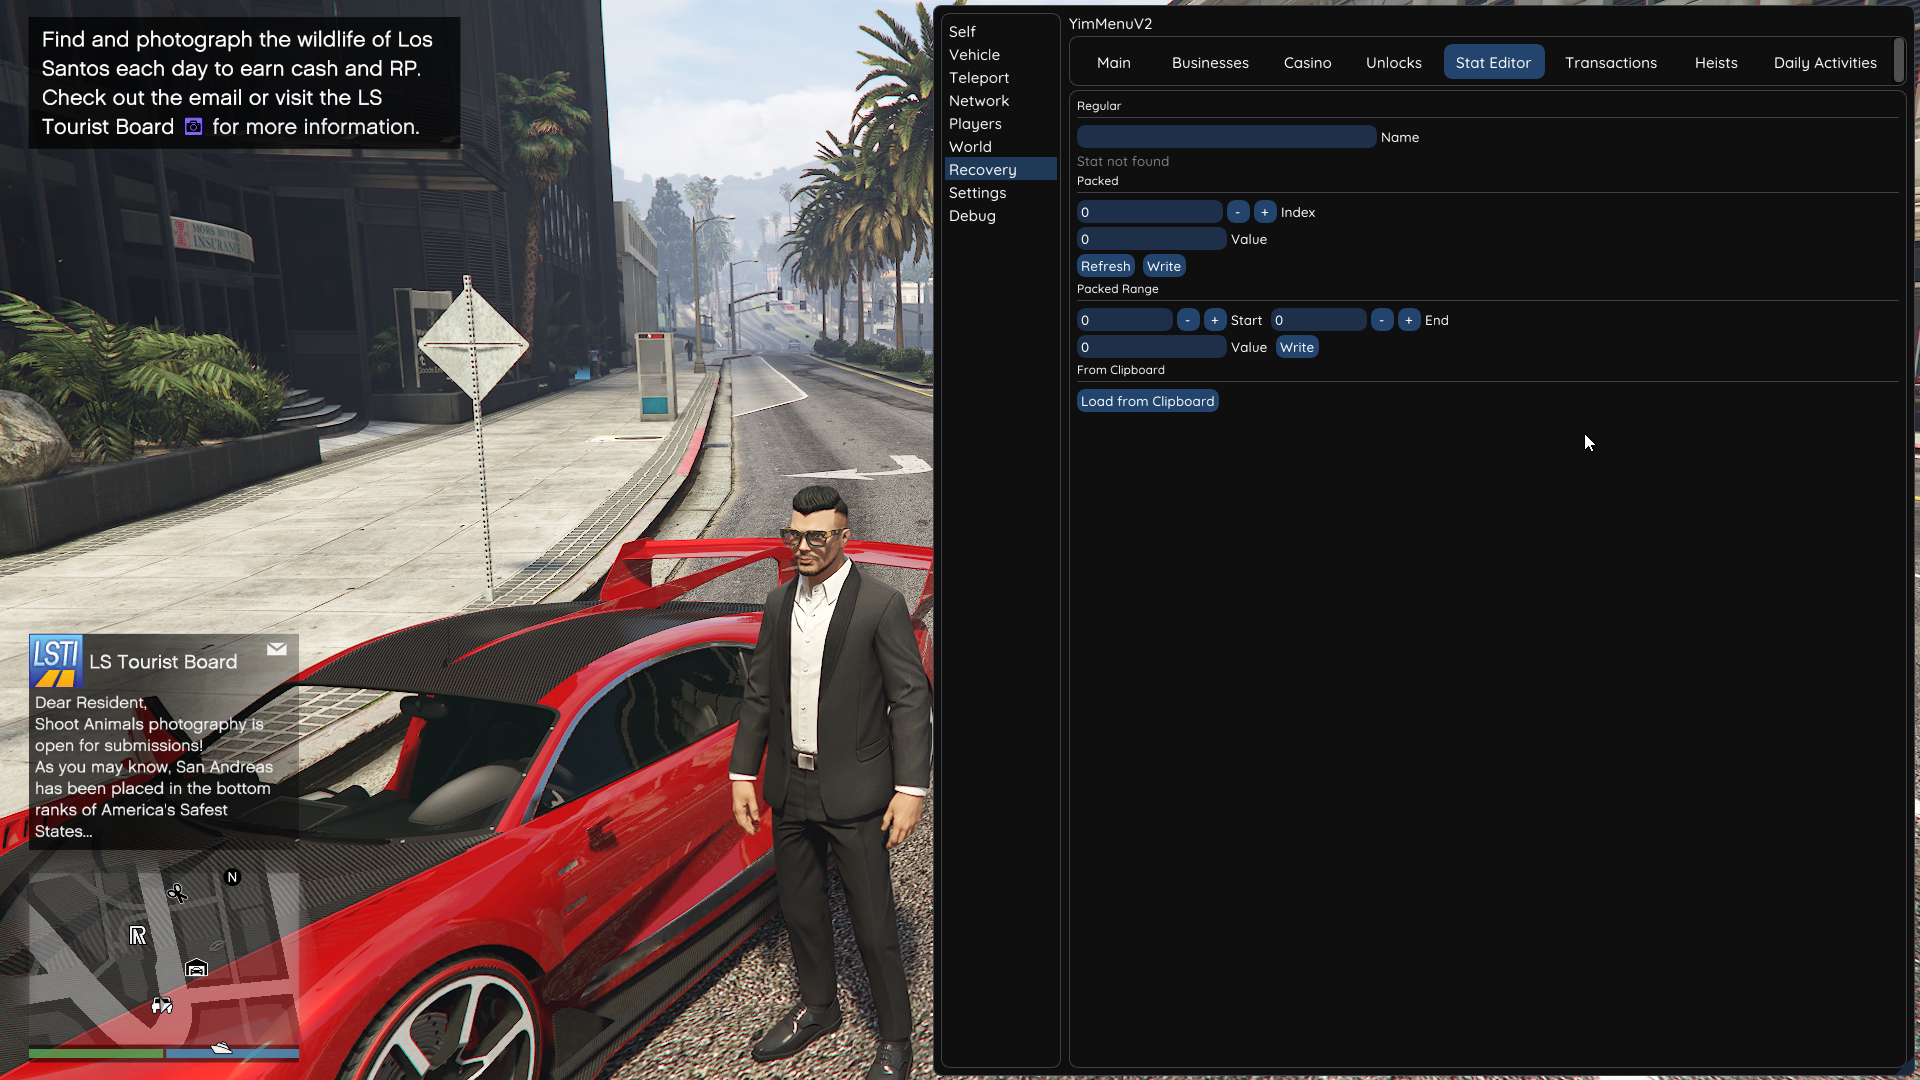Viewport: 1920px width, 1080px height.
Task: Open the Teleport sidebar section
Action: pos(978,78)
